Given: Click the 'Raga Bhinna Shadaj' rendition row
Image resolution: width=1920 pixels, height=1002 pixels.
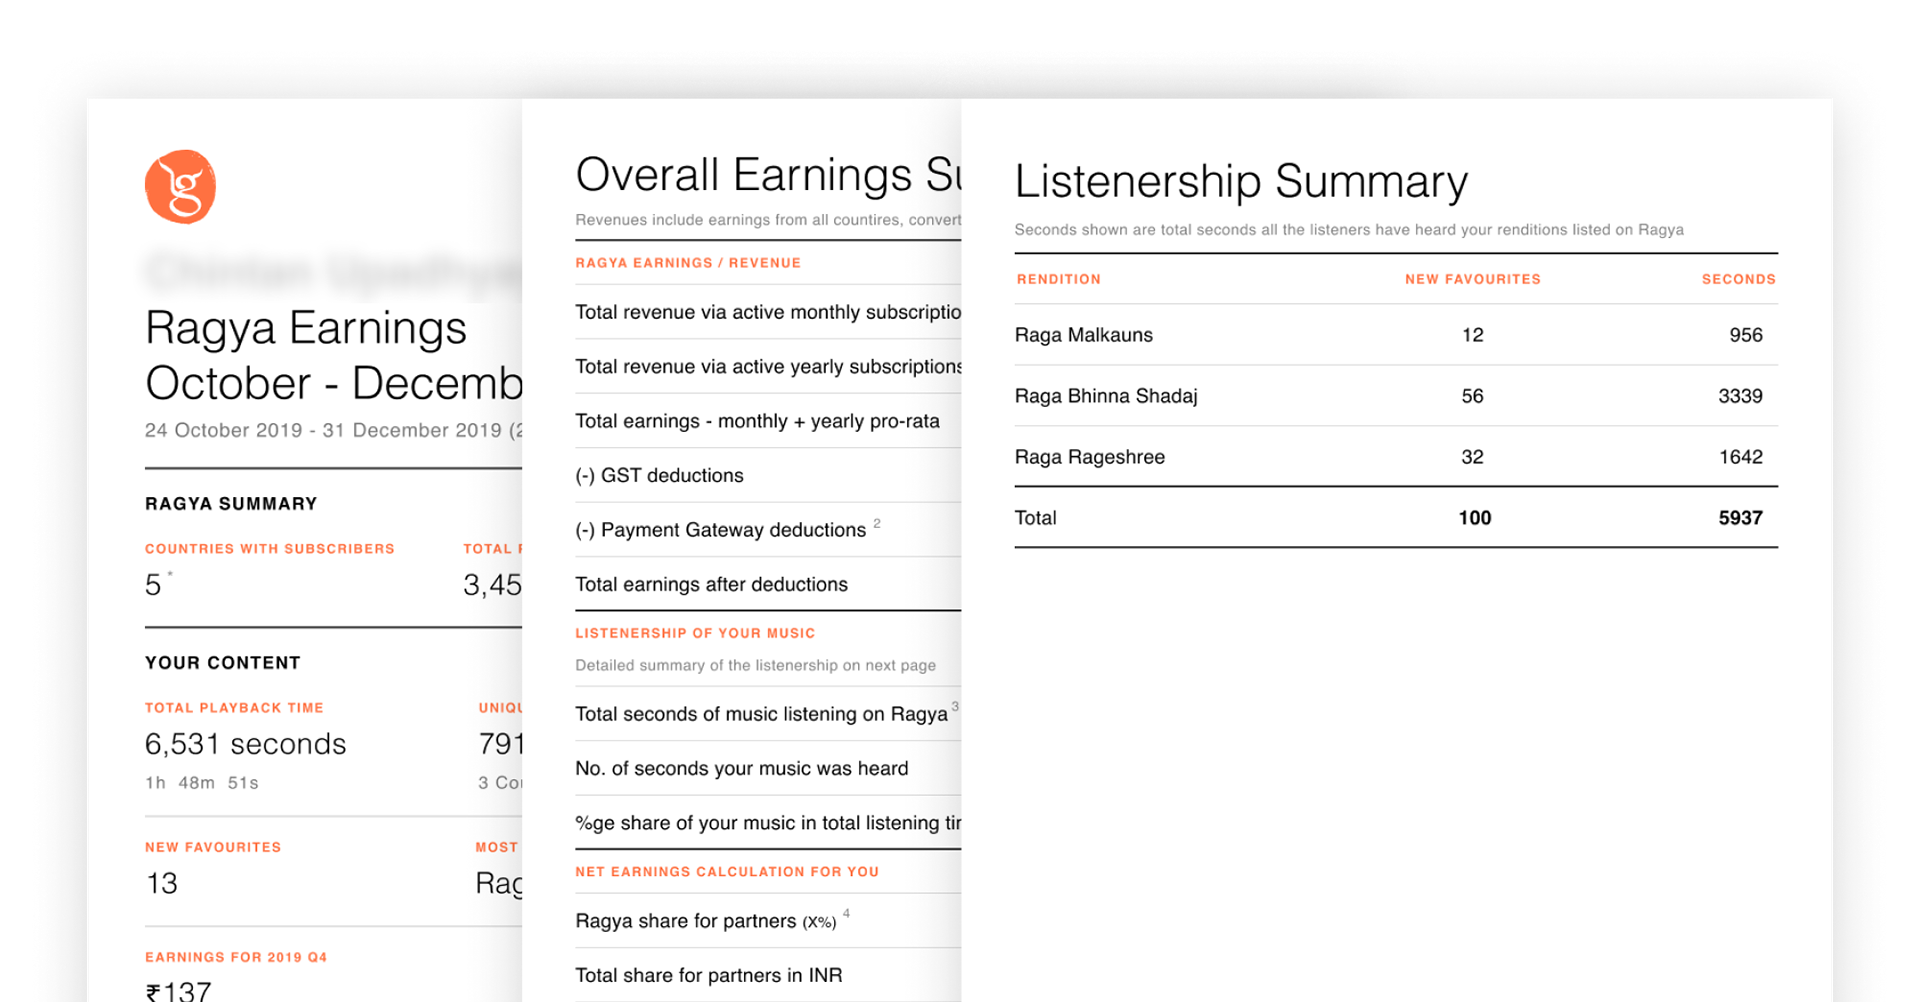Looking at the screenshot, I should click(x=1396, y=396).
